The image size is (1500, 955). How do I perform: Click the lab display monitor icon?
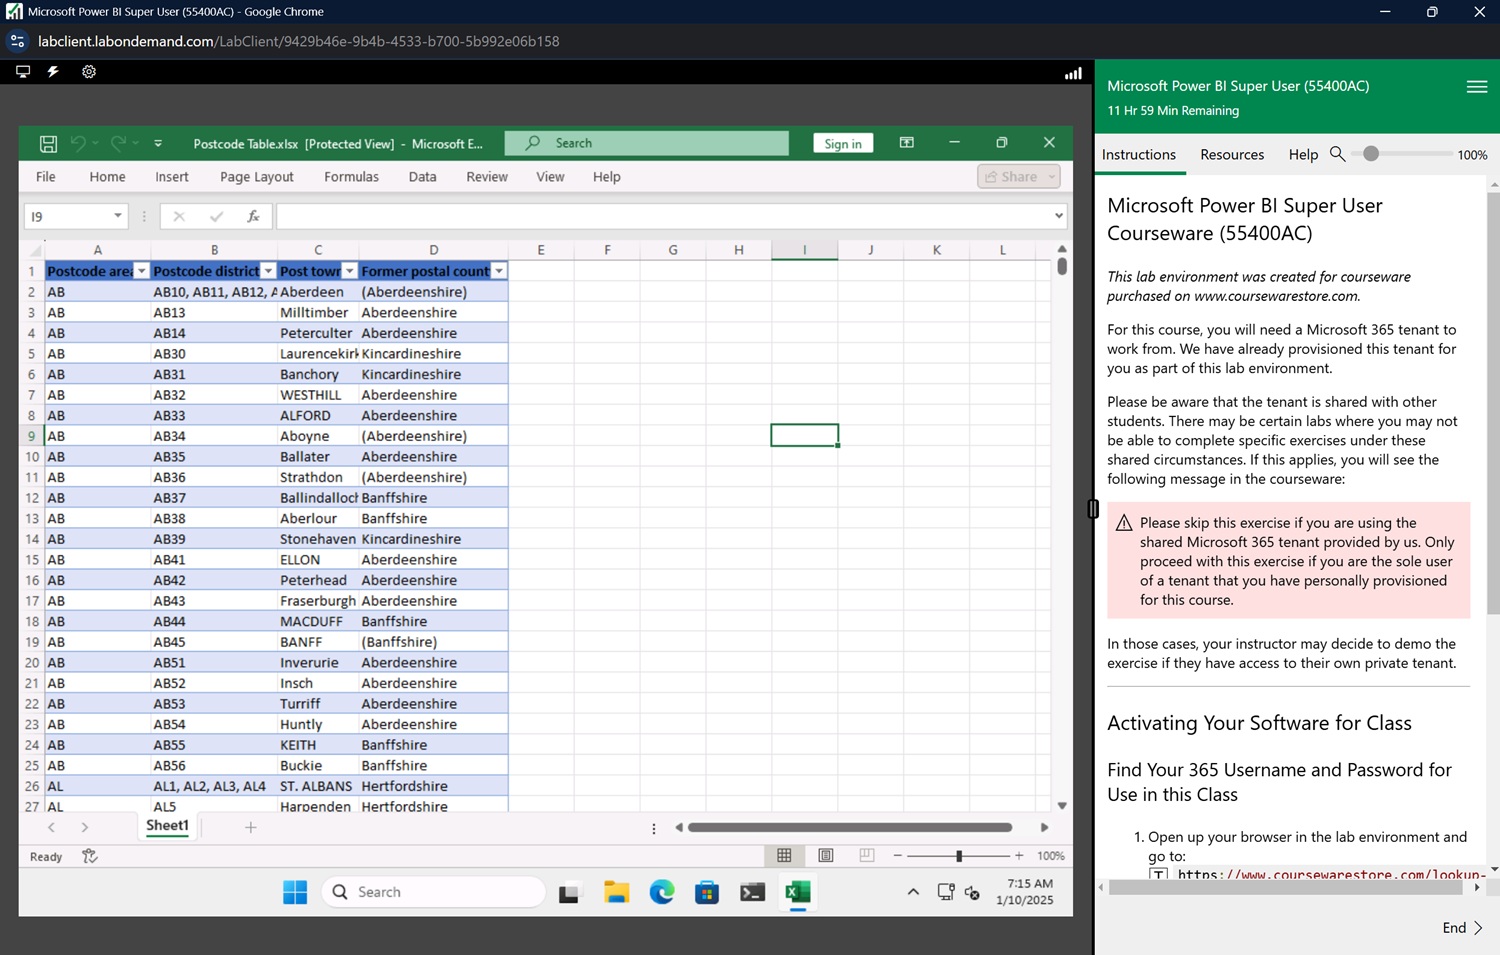[23, 72]
